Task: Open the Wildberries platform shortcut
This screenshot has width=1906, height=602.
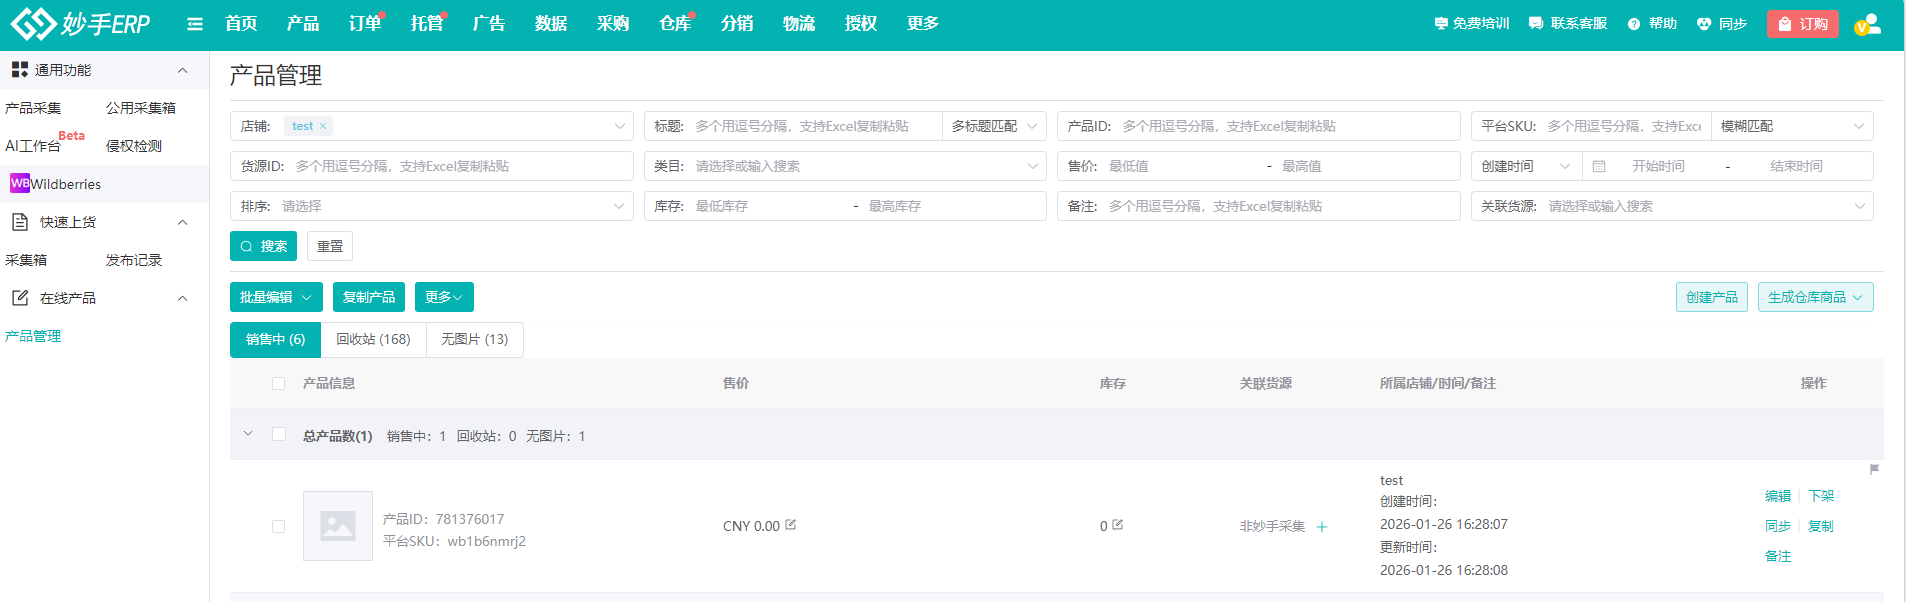Action: click(55, 184)
